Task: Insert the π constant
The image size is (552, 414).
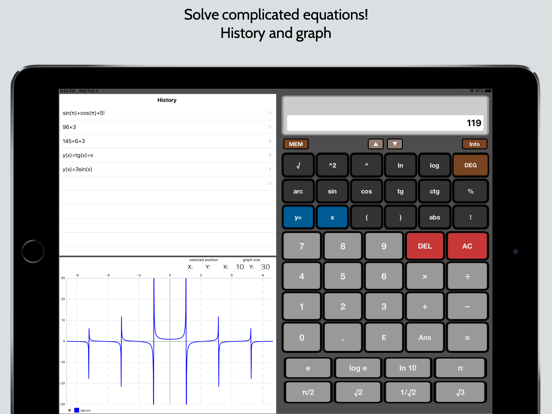Action: tap(460, 368)
